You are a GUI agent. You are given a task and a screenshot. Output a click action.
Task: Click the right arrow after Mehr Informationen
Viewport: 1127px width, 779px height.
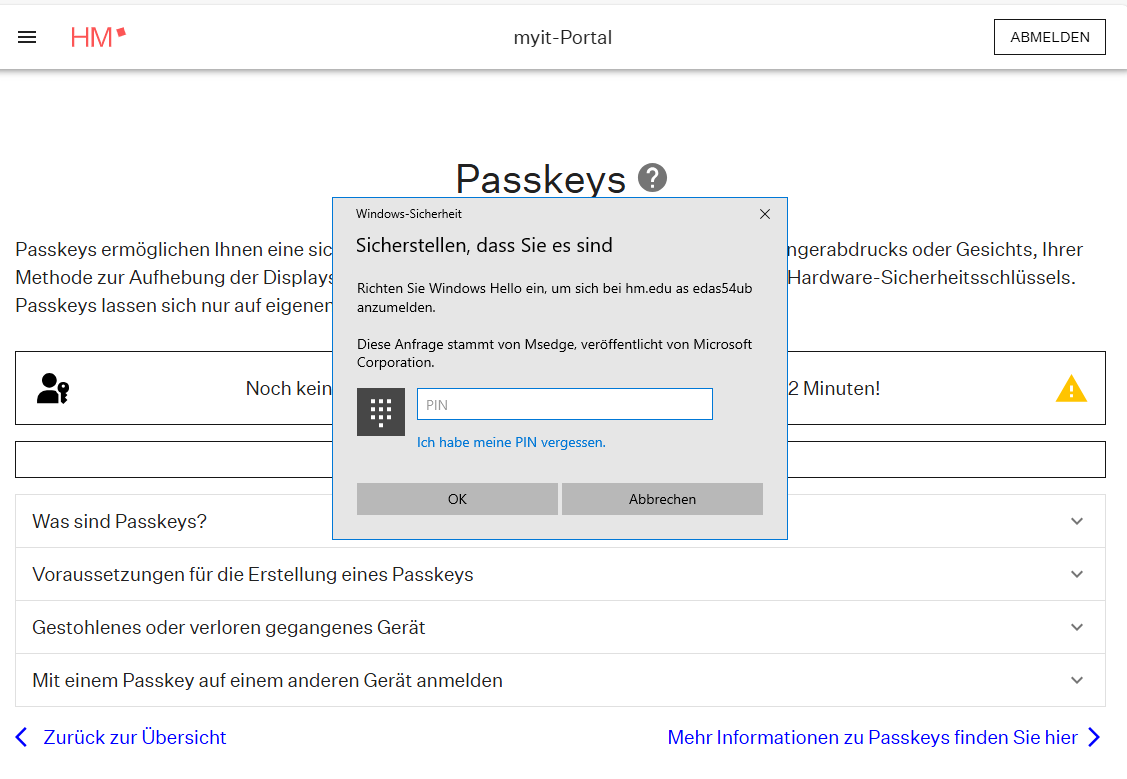click(1094, 737)
